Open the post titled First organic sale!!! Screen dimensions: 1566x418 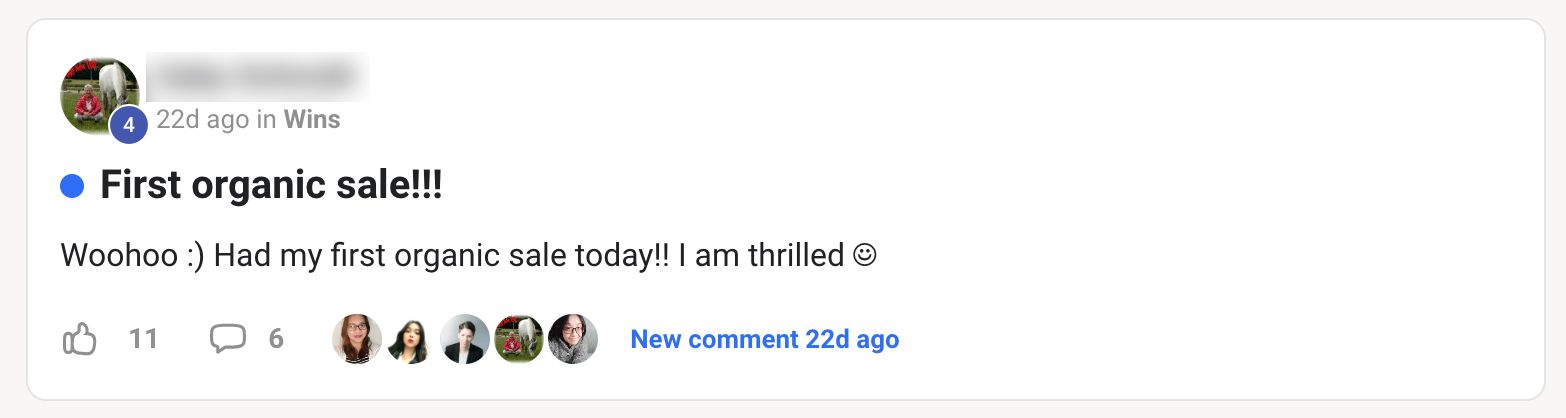click(x=271, y=186)
